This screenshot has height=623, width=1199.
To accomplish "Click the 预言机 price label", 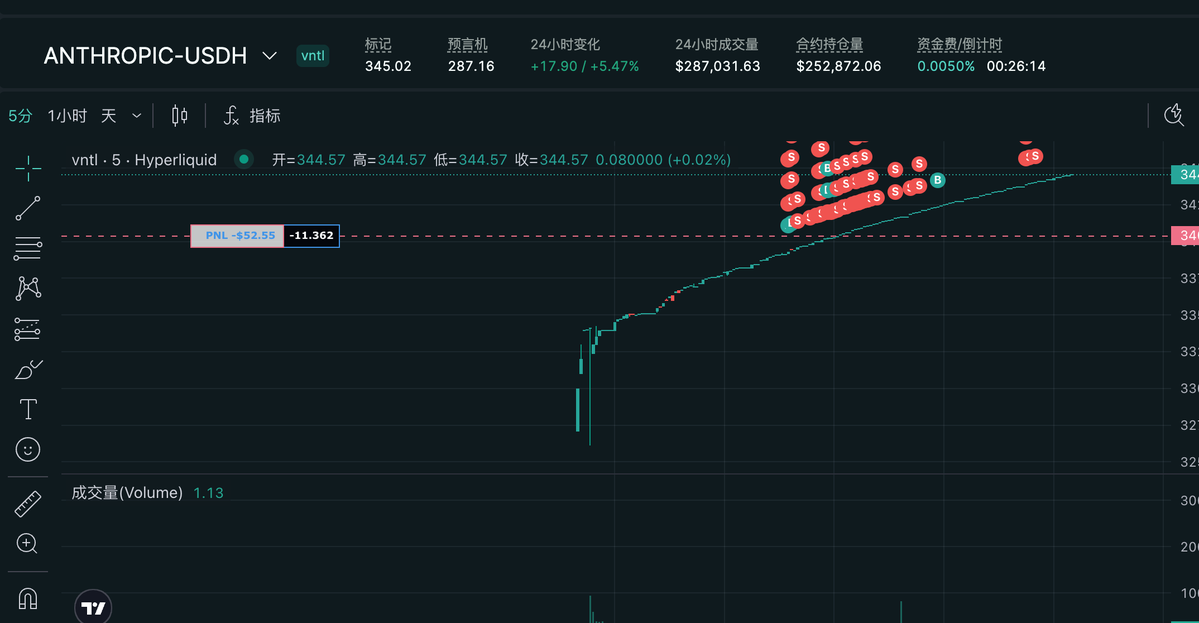I will click(467, 44).
